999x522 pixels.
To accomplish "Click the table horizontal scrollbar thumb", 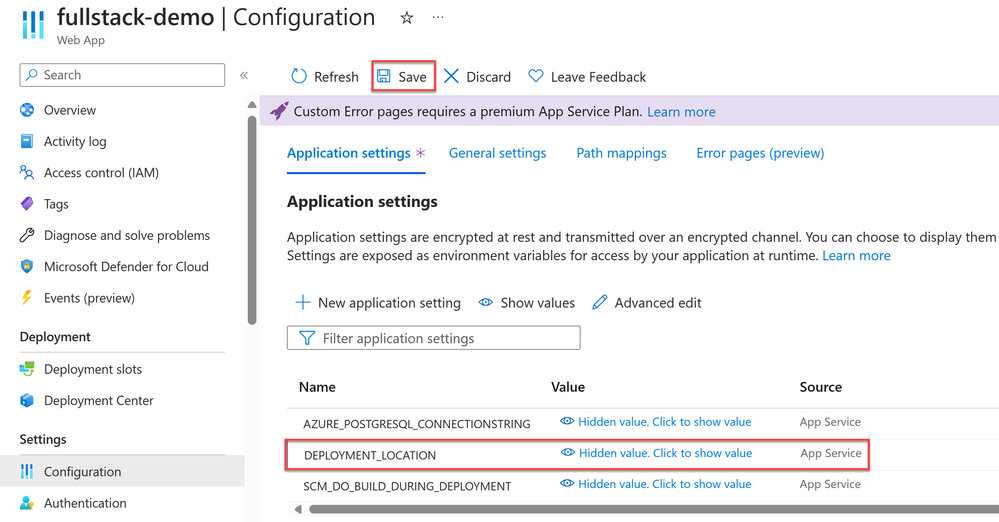I will [654, 509].
